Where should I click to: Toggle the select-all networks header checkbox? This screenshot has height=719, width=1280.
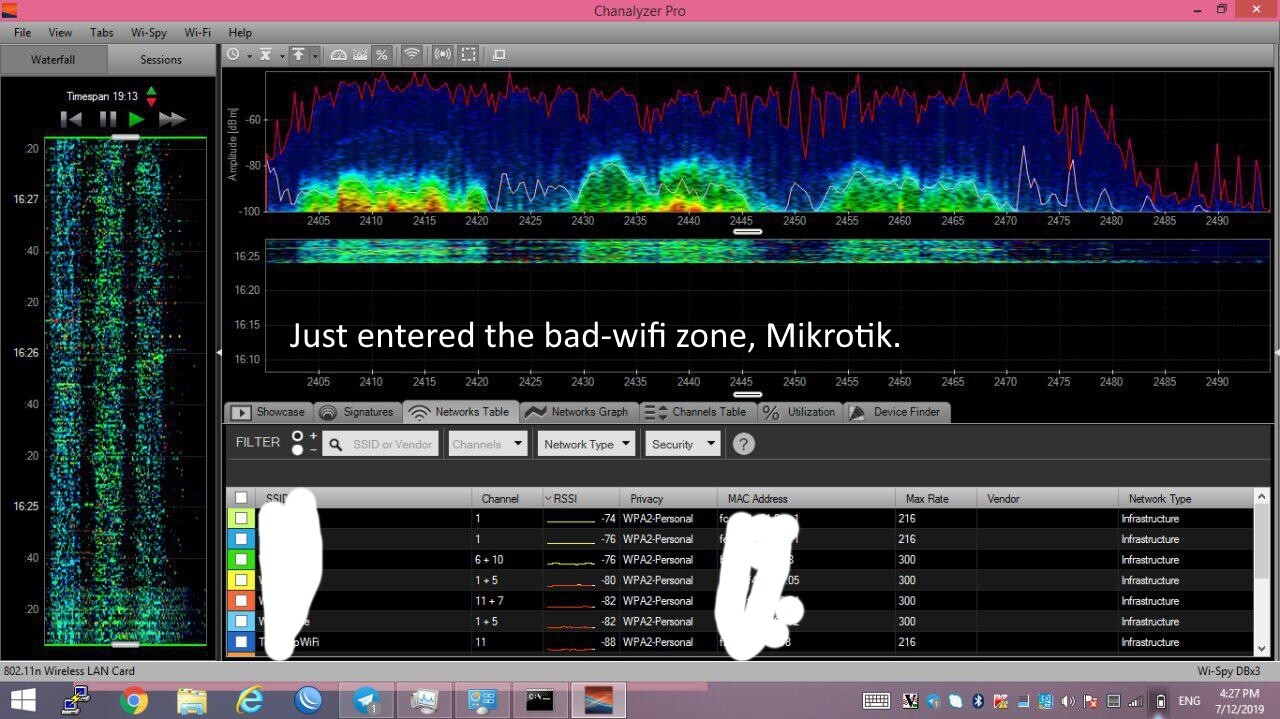coord(241,498)
